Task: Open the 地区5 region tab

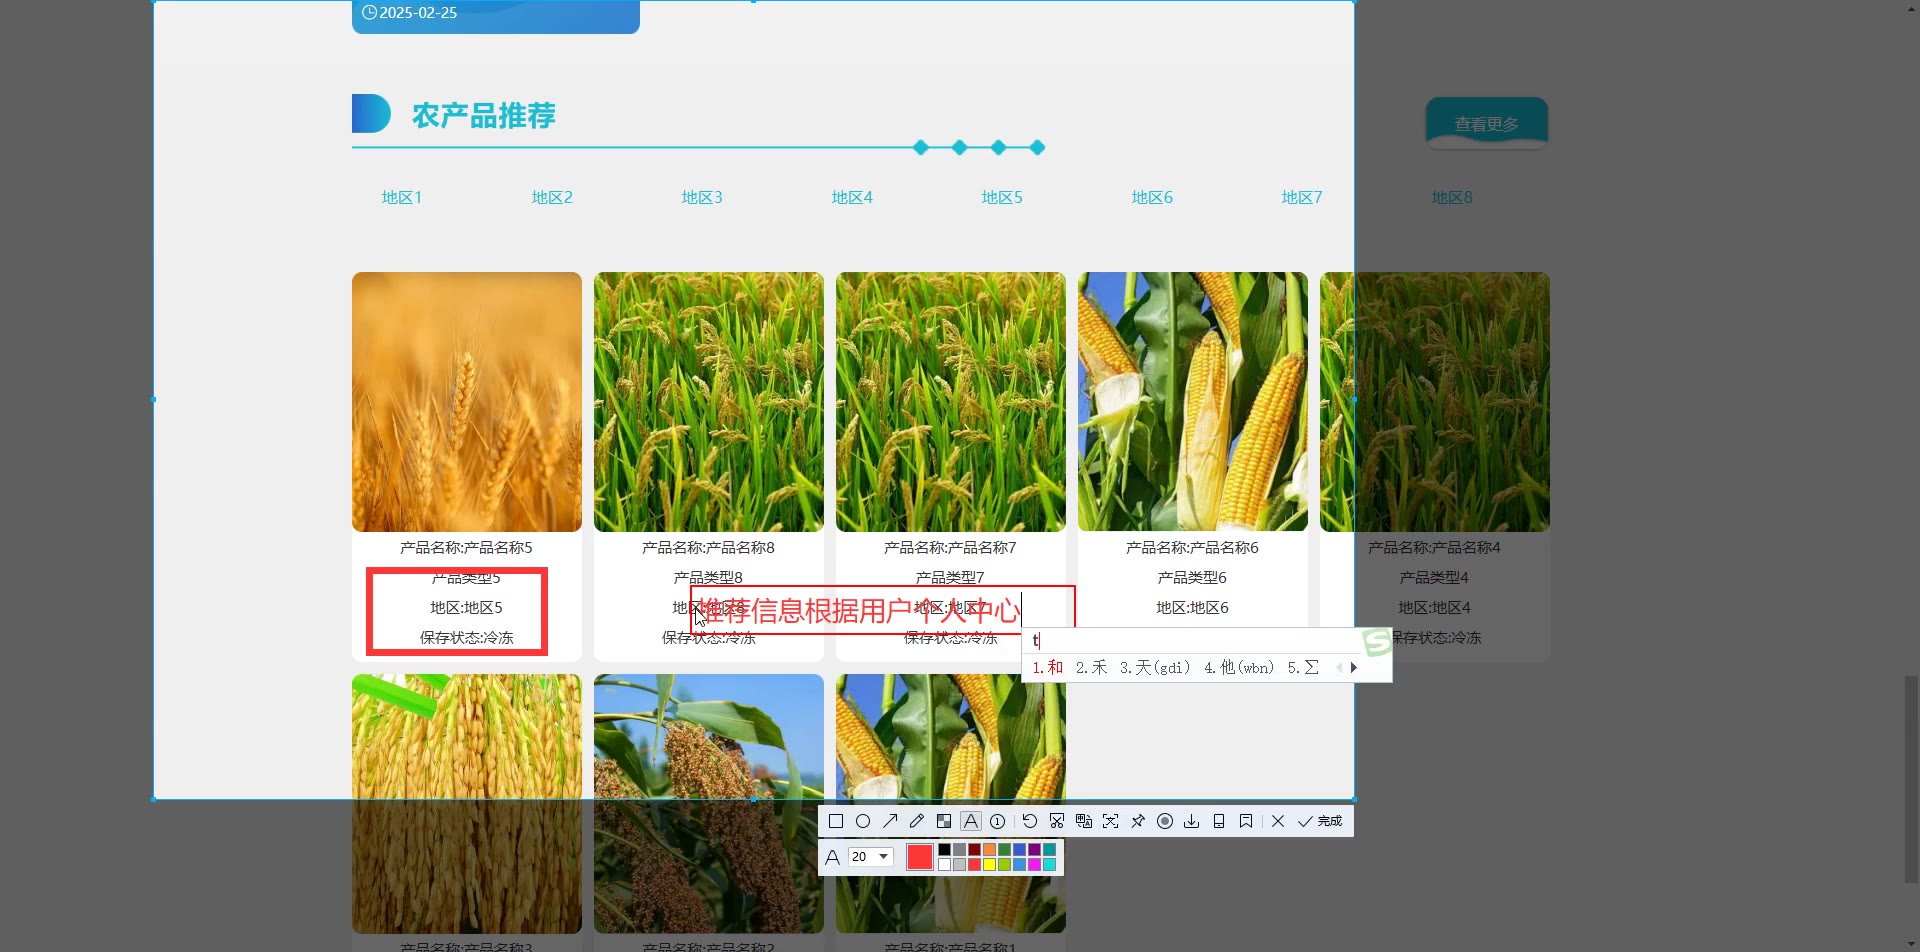Action: coord(1002,198)
